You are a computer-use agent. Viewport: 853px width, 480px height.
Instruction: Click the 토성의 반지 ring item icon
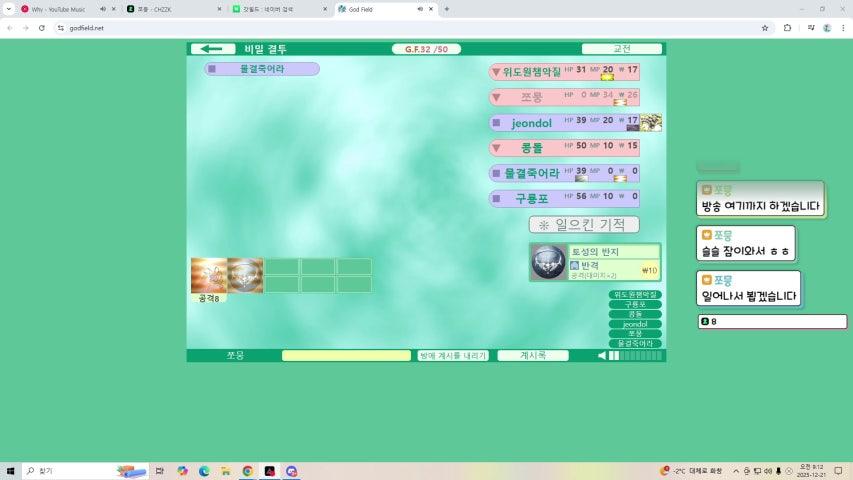(547, 262)
